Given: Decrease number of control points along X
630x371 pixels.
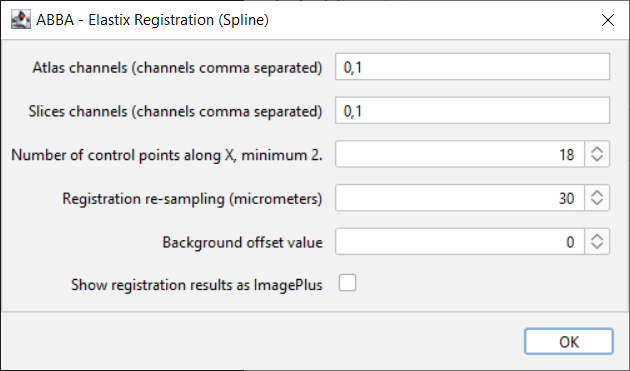Looking at the screenshot, I should [x=597, y=160].
